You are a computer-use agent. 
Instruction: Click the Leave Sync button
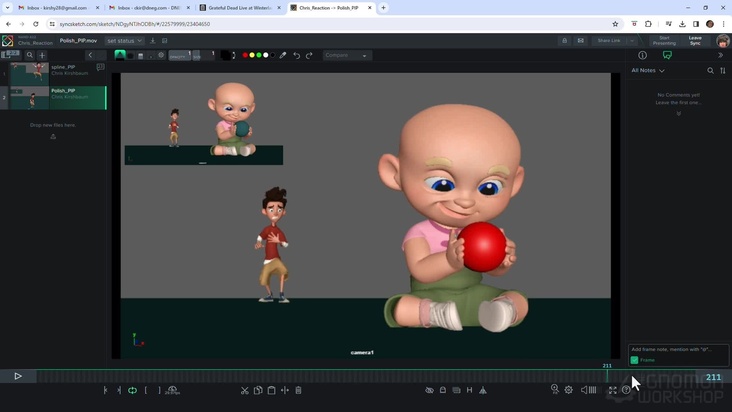pyautogui.click(x=695, y=41)
